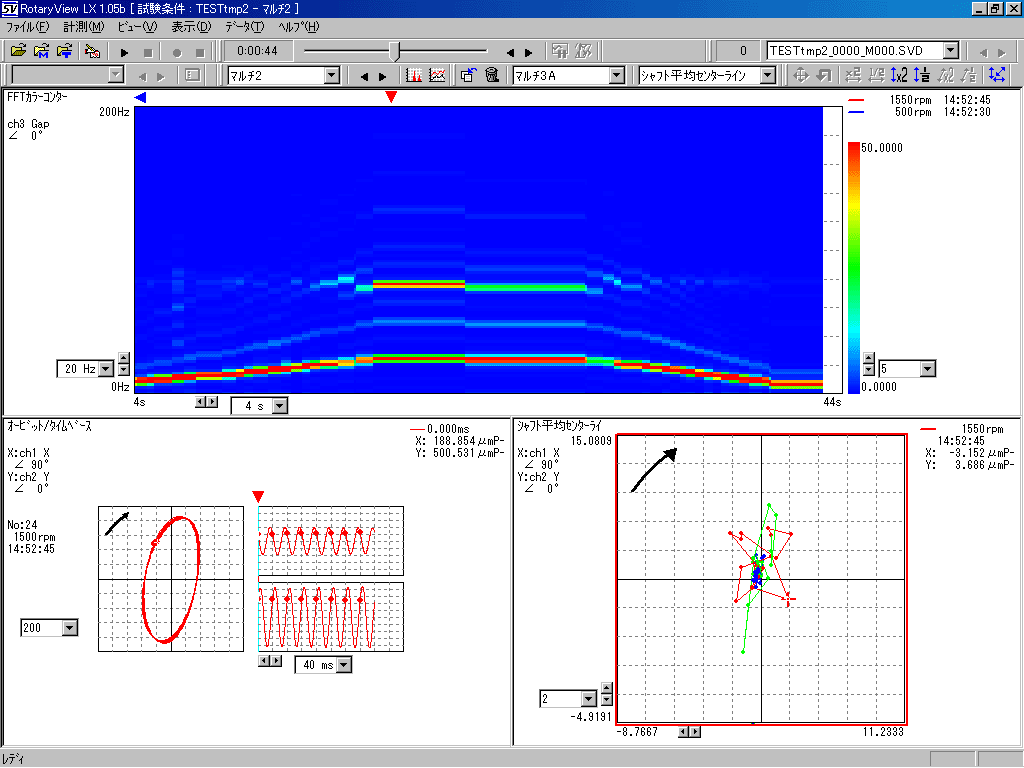Click the shaft average centerline plot
This screenshot has width=1024, height=768.
(761, 579)
